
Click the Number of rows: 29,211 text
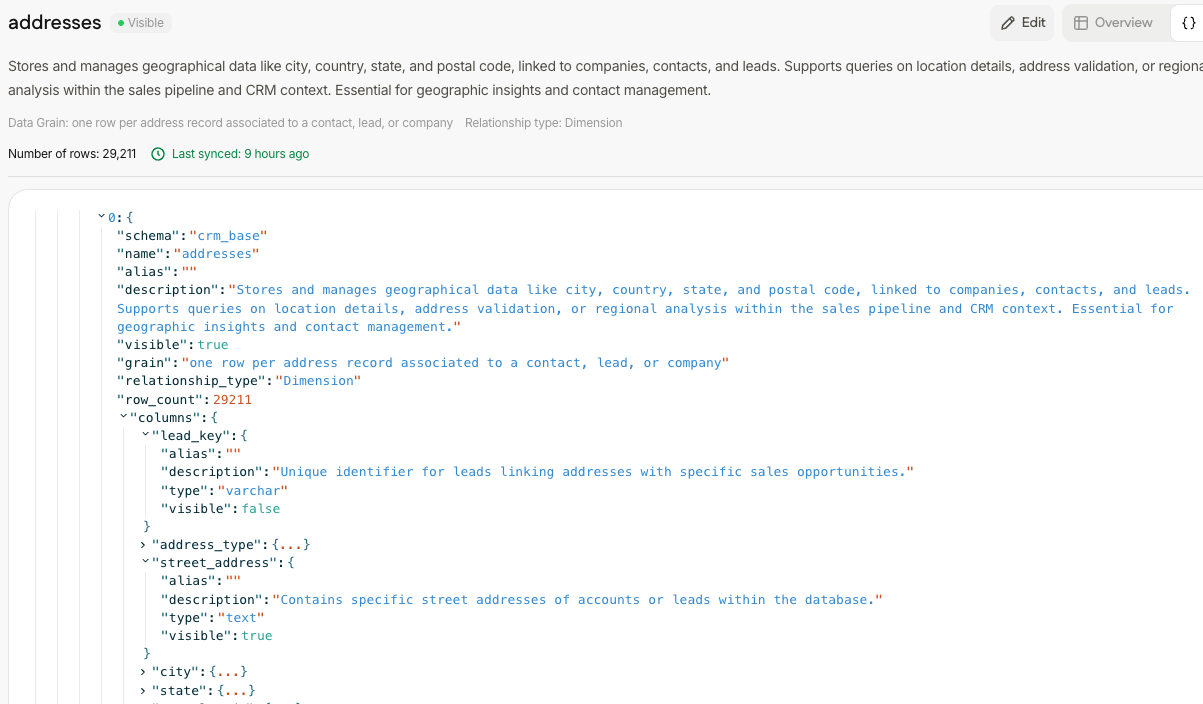pos(72,154)
